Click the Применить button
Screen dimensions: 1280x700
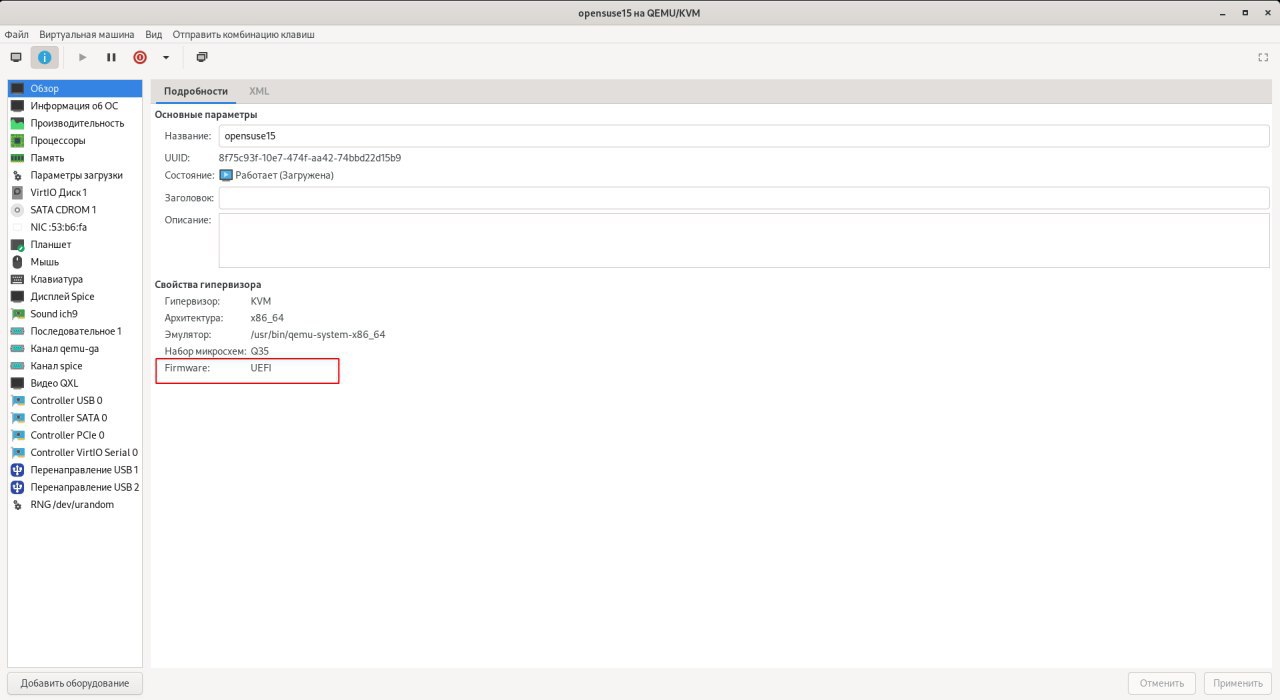click(x=1238, y=683)
